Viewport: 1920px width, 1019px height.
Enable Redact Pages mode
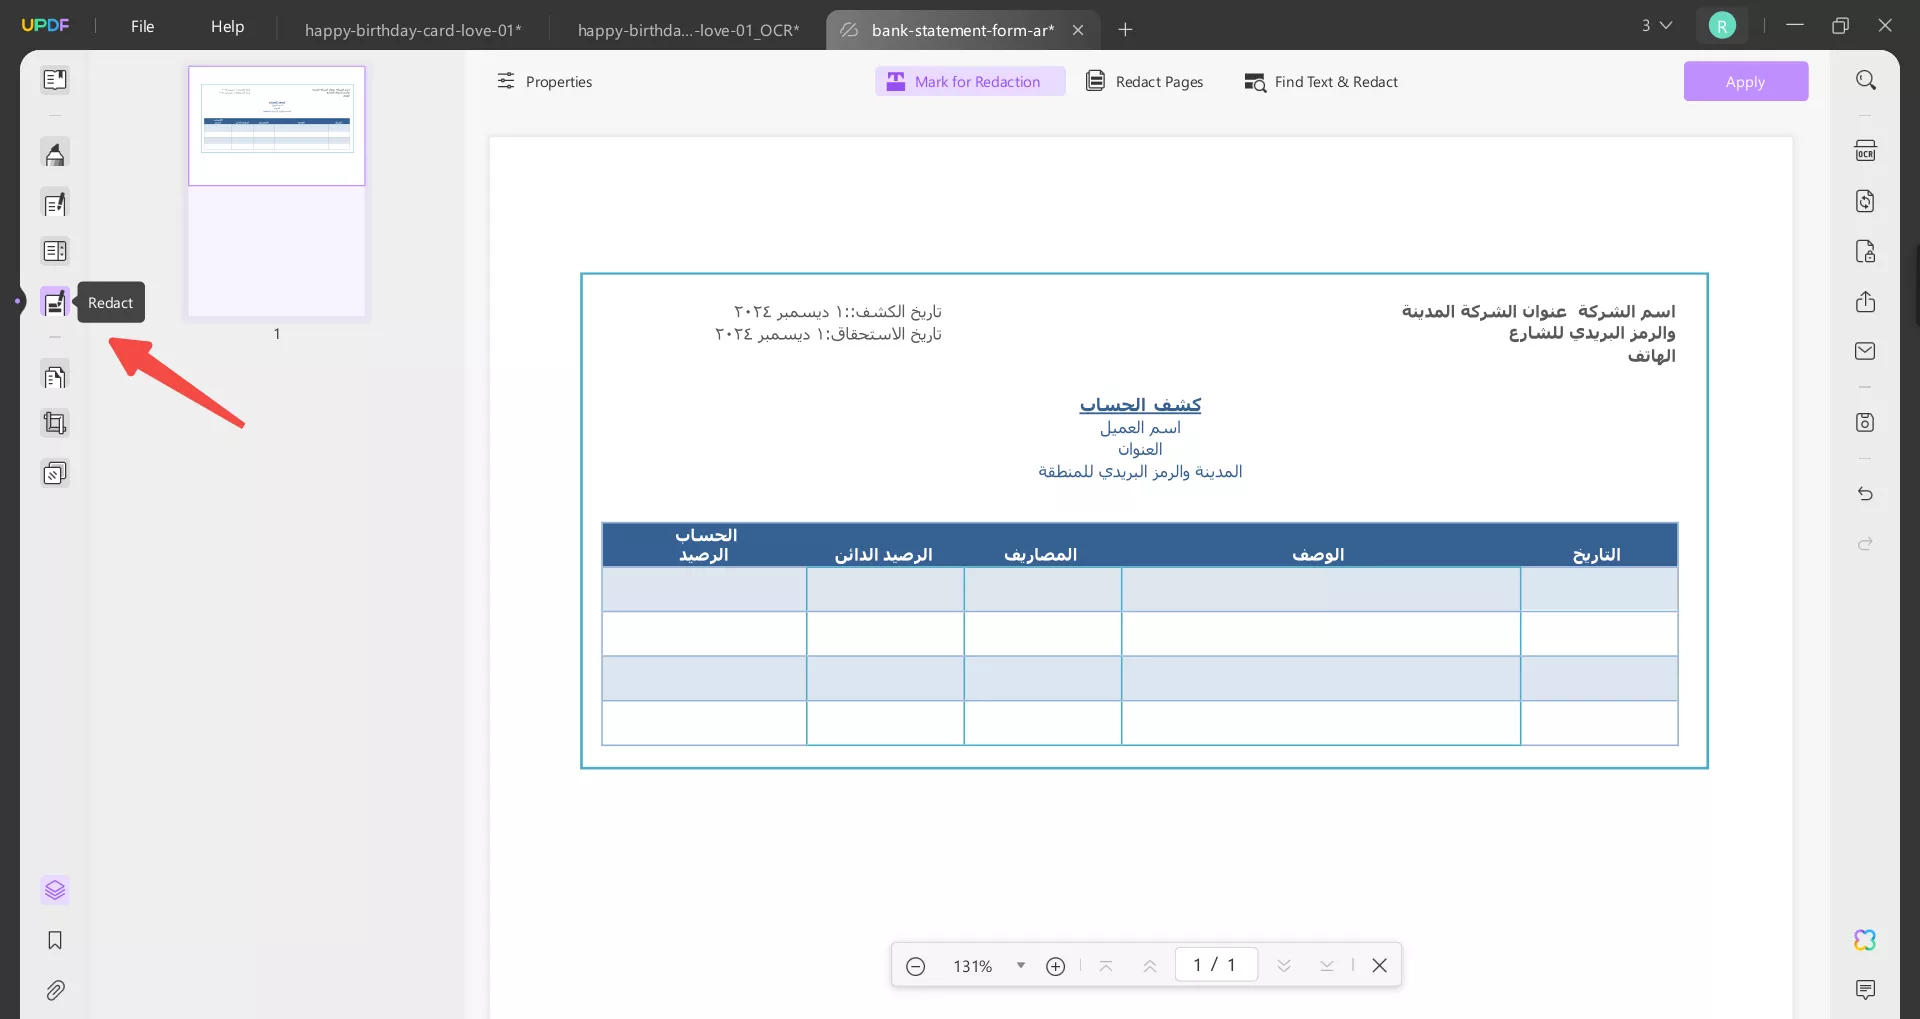coord(1144,81)
